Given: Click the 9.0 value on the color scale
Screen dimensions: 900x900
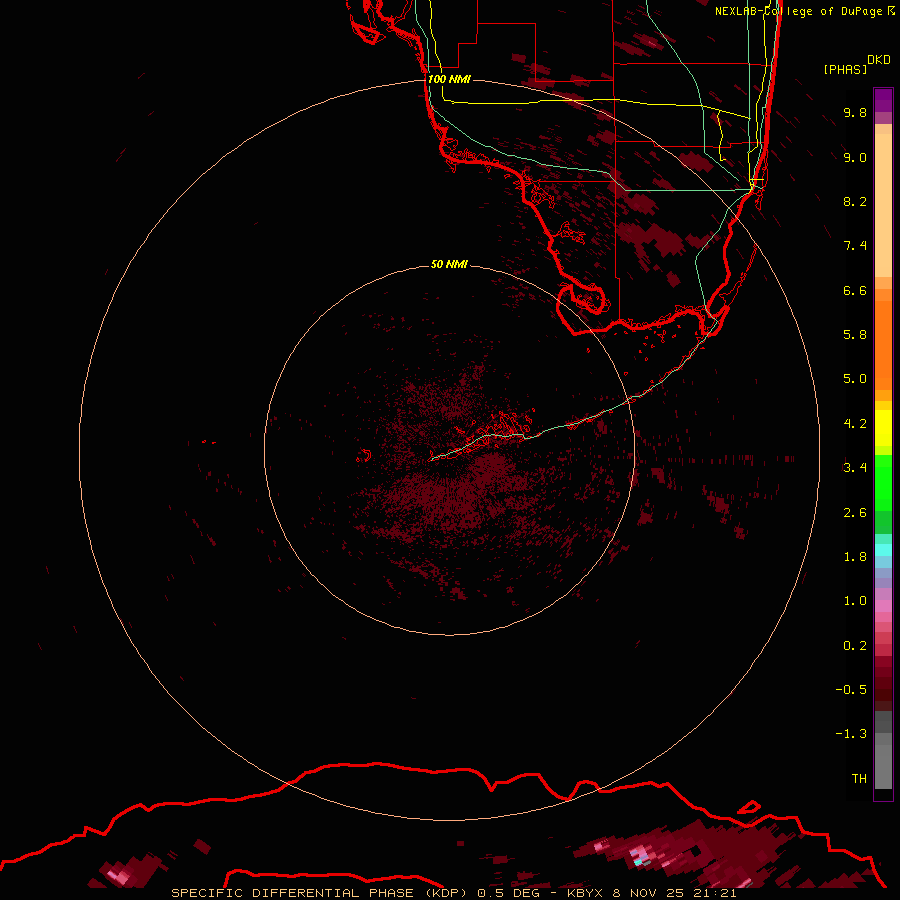Looking at the screenshot, I should pos(855,157).
